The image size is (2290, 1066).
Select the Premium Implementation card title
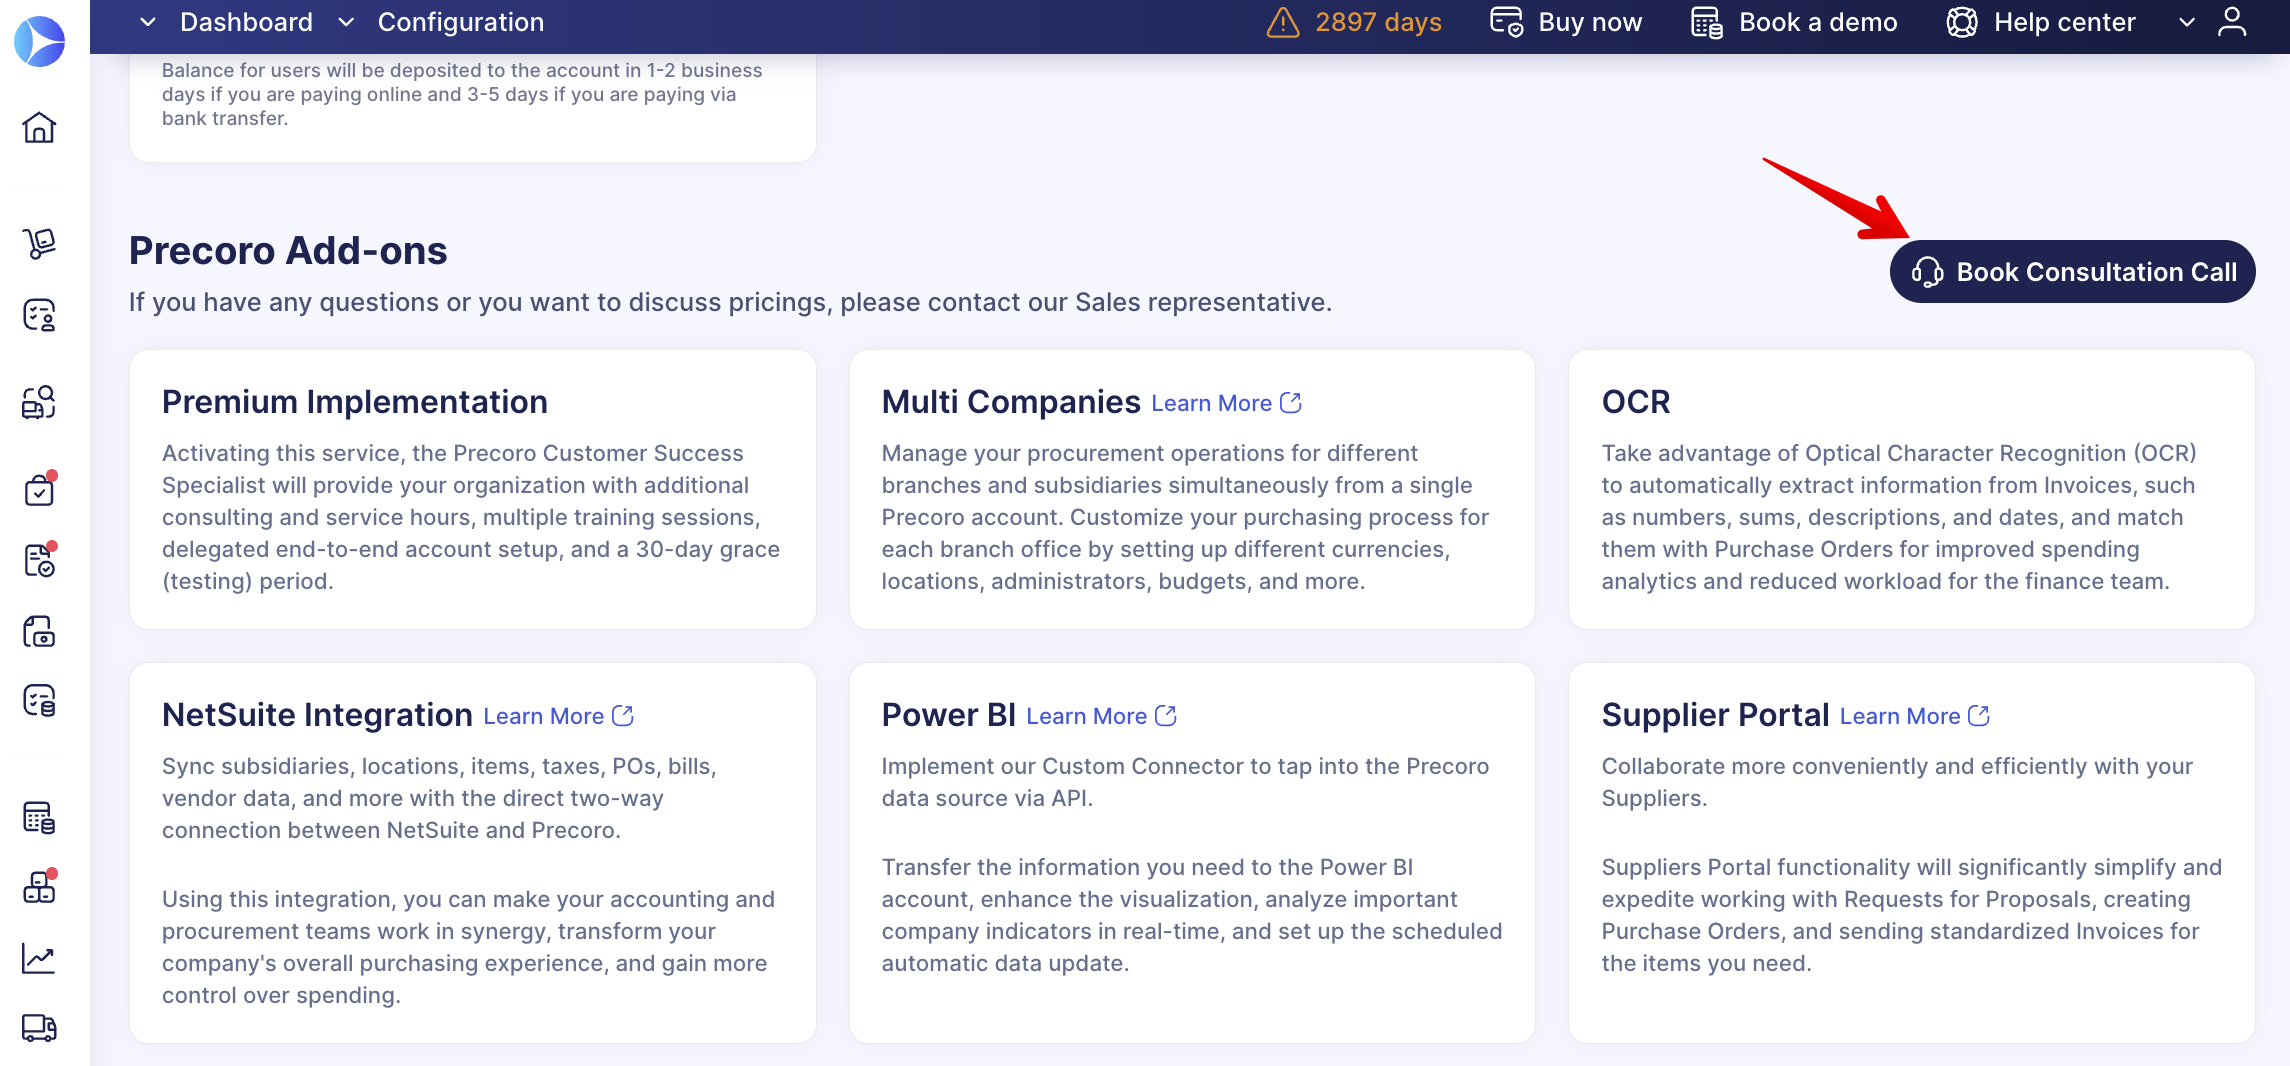pos(355,402)
